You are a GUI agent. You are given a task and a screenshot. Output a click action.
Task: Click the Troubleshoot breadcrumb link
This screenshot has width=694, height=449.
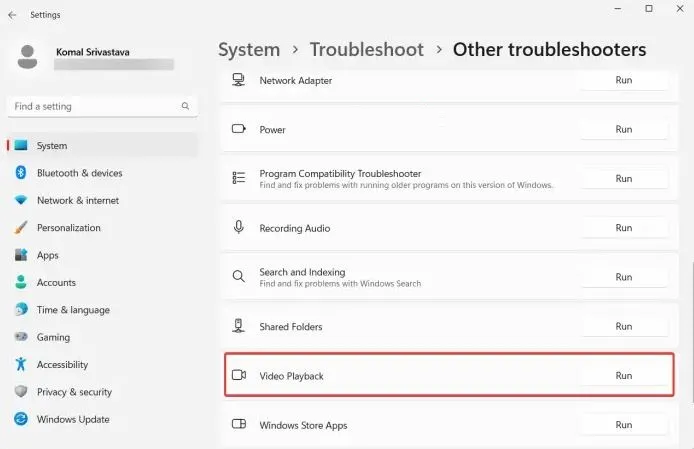[x=366, y=50]
